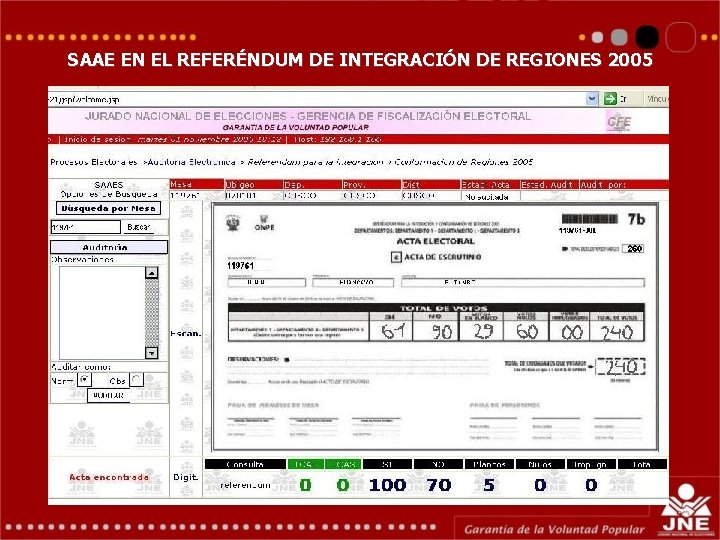Viewport: 720px width, 540px height.
Task: Click the Auditoría Electrónica breadcrumb link
Action: (191, 162)
